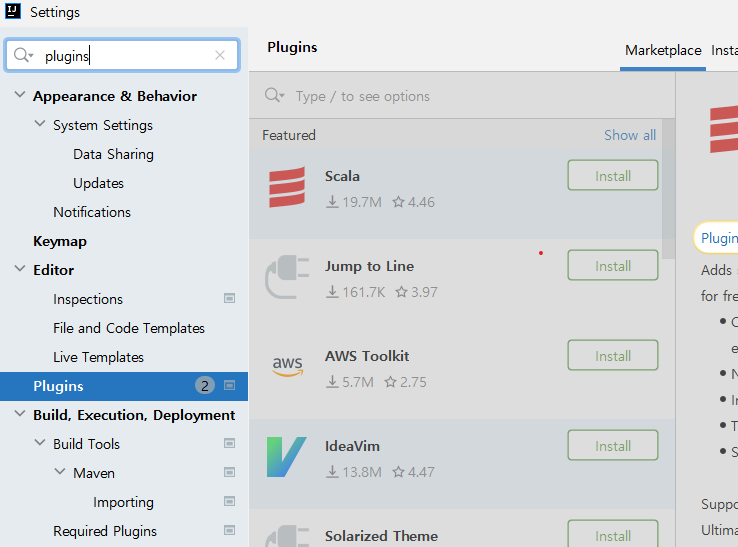Clear the plugins search text
The image size is (738, 547).
point(220,55)
